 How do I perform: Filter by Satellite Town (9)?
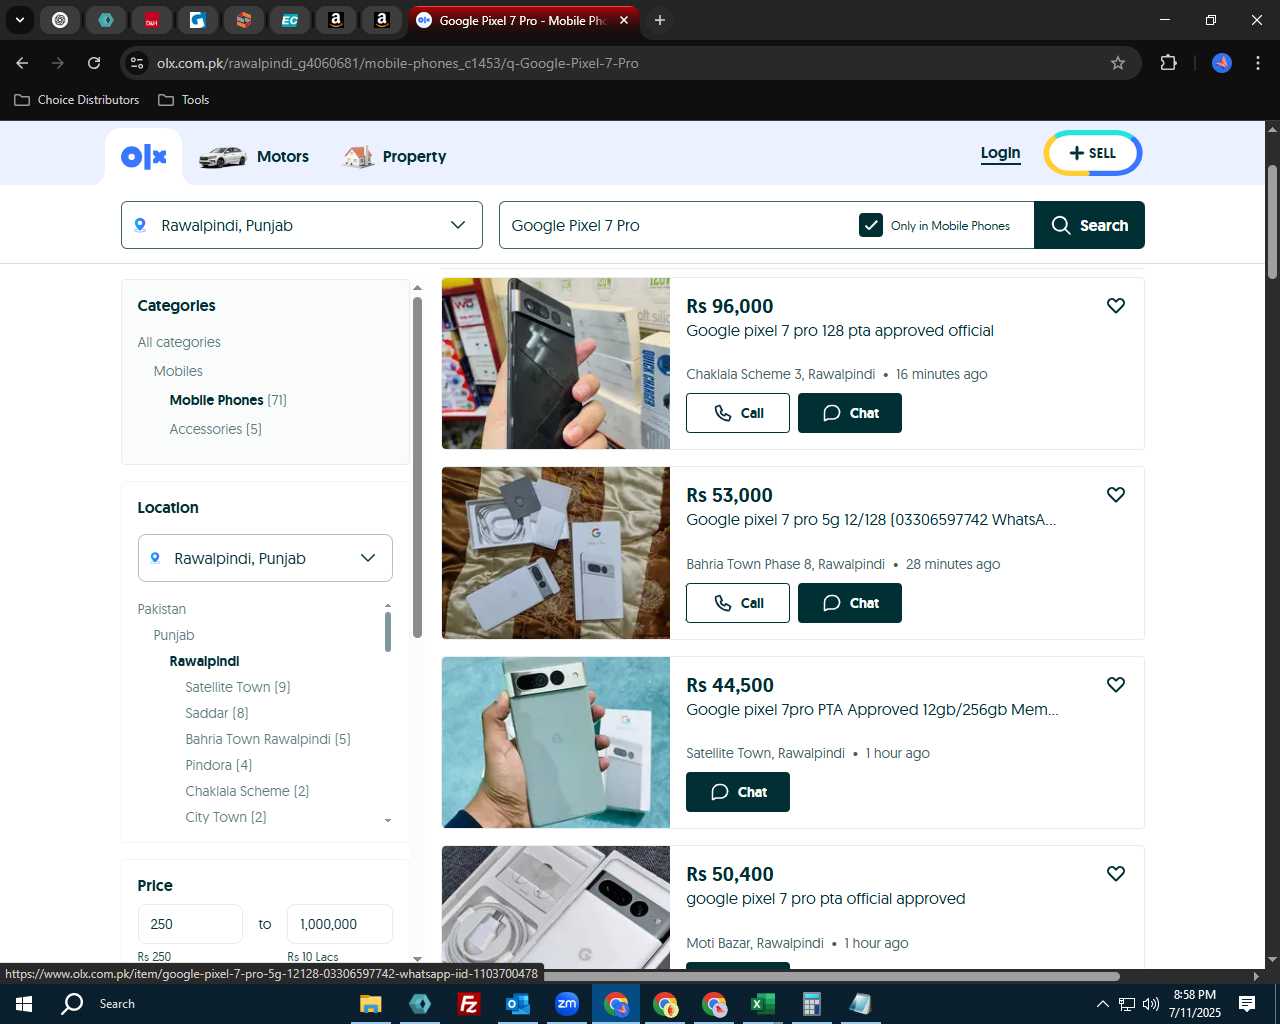(238, 687)
